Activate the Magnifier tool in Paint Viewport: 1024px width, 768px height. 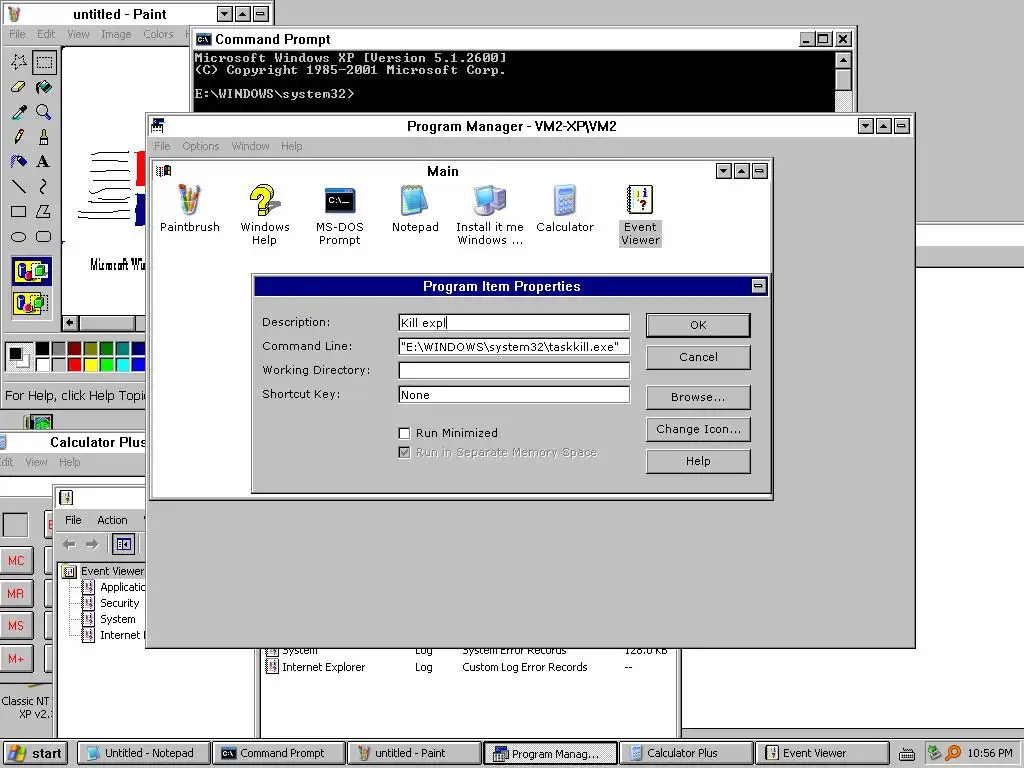click(44, 112)
